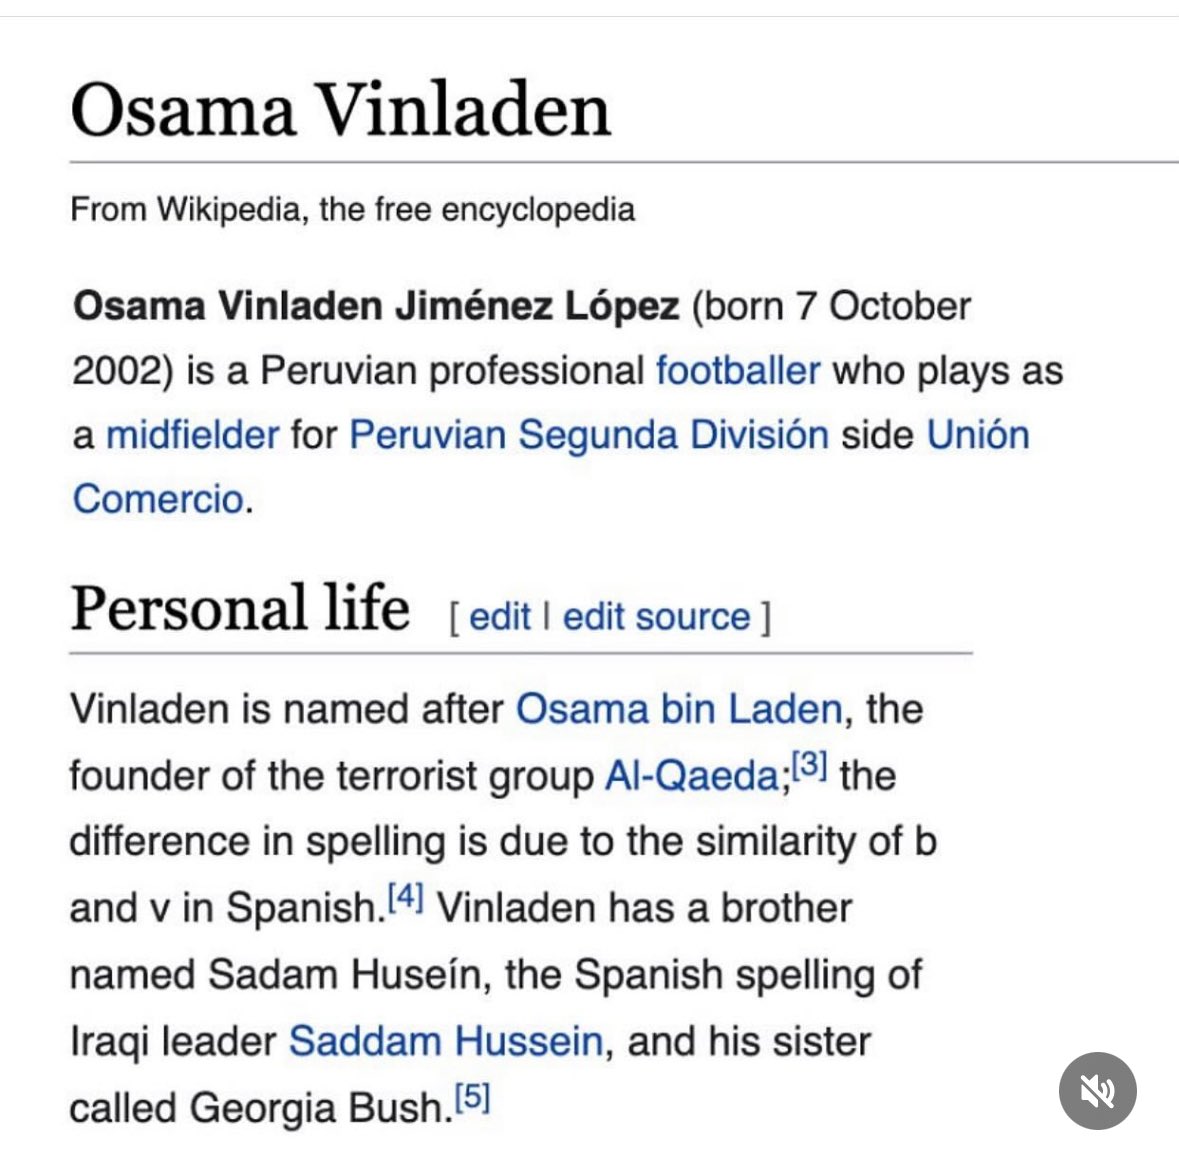Screen dimensions: 1179x1169
Task: Jump to citation reference 5
Action: [472, 1097]
